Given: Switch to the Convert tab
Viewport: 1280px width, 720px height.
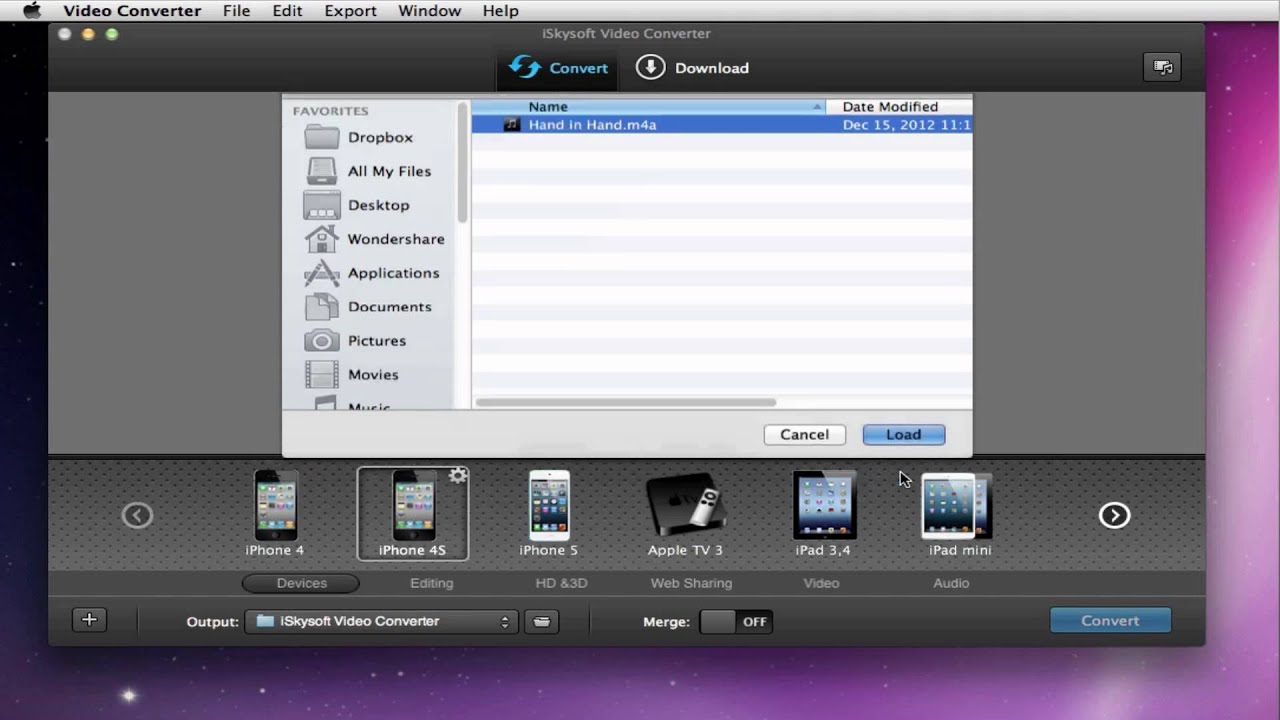Looking at the screenshot, I should [558, 68].
